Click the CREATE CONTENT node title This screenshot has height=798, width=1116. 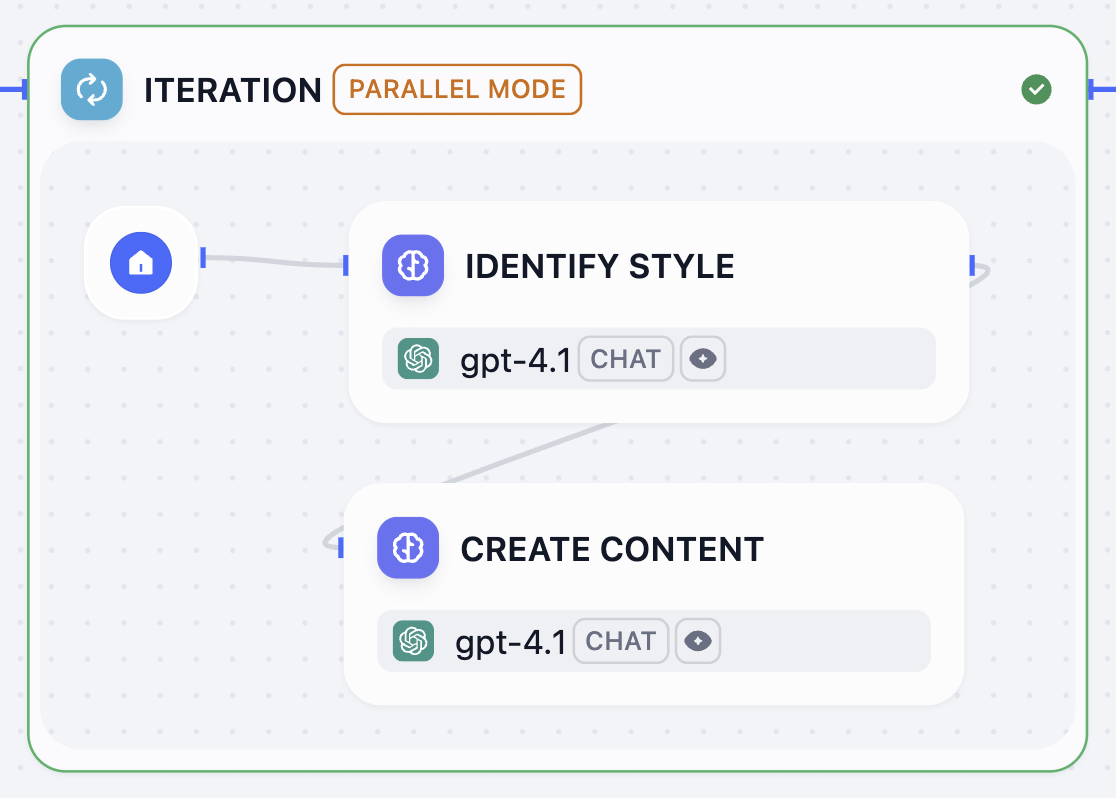click(612, 548)
